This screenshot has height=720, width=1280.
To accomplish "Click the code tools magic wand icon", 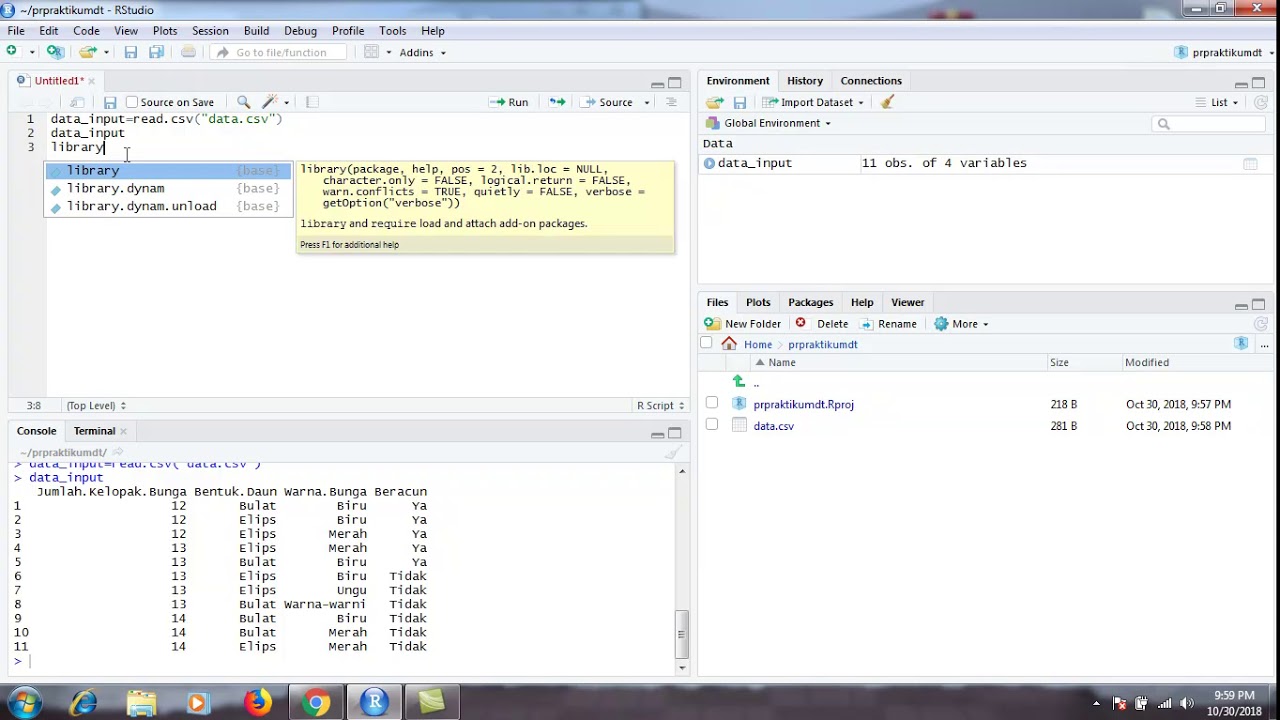I will click(x=269, y=102).
